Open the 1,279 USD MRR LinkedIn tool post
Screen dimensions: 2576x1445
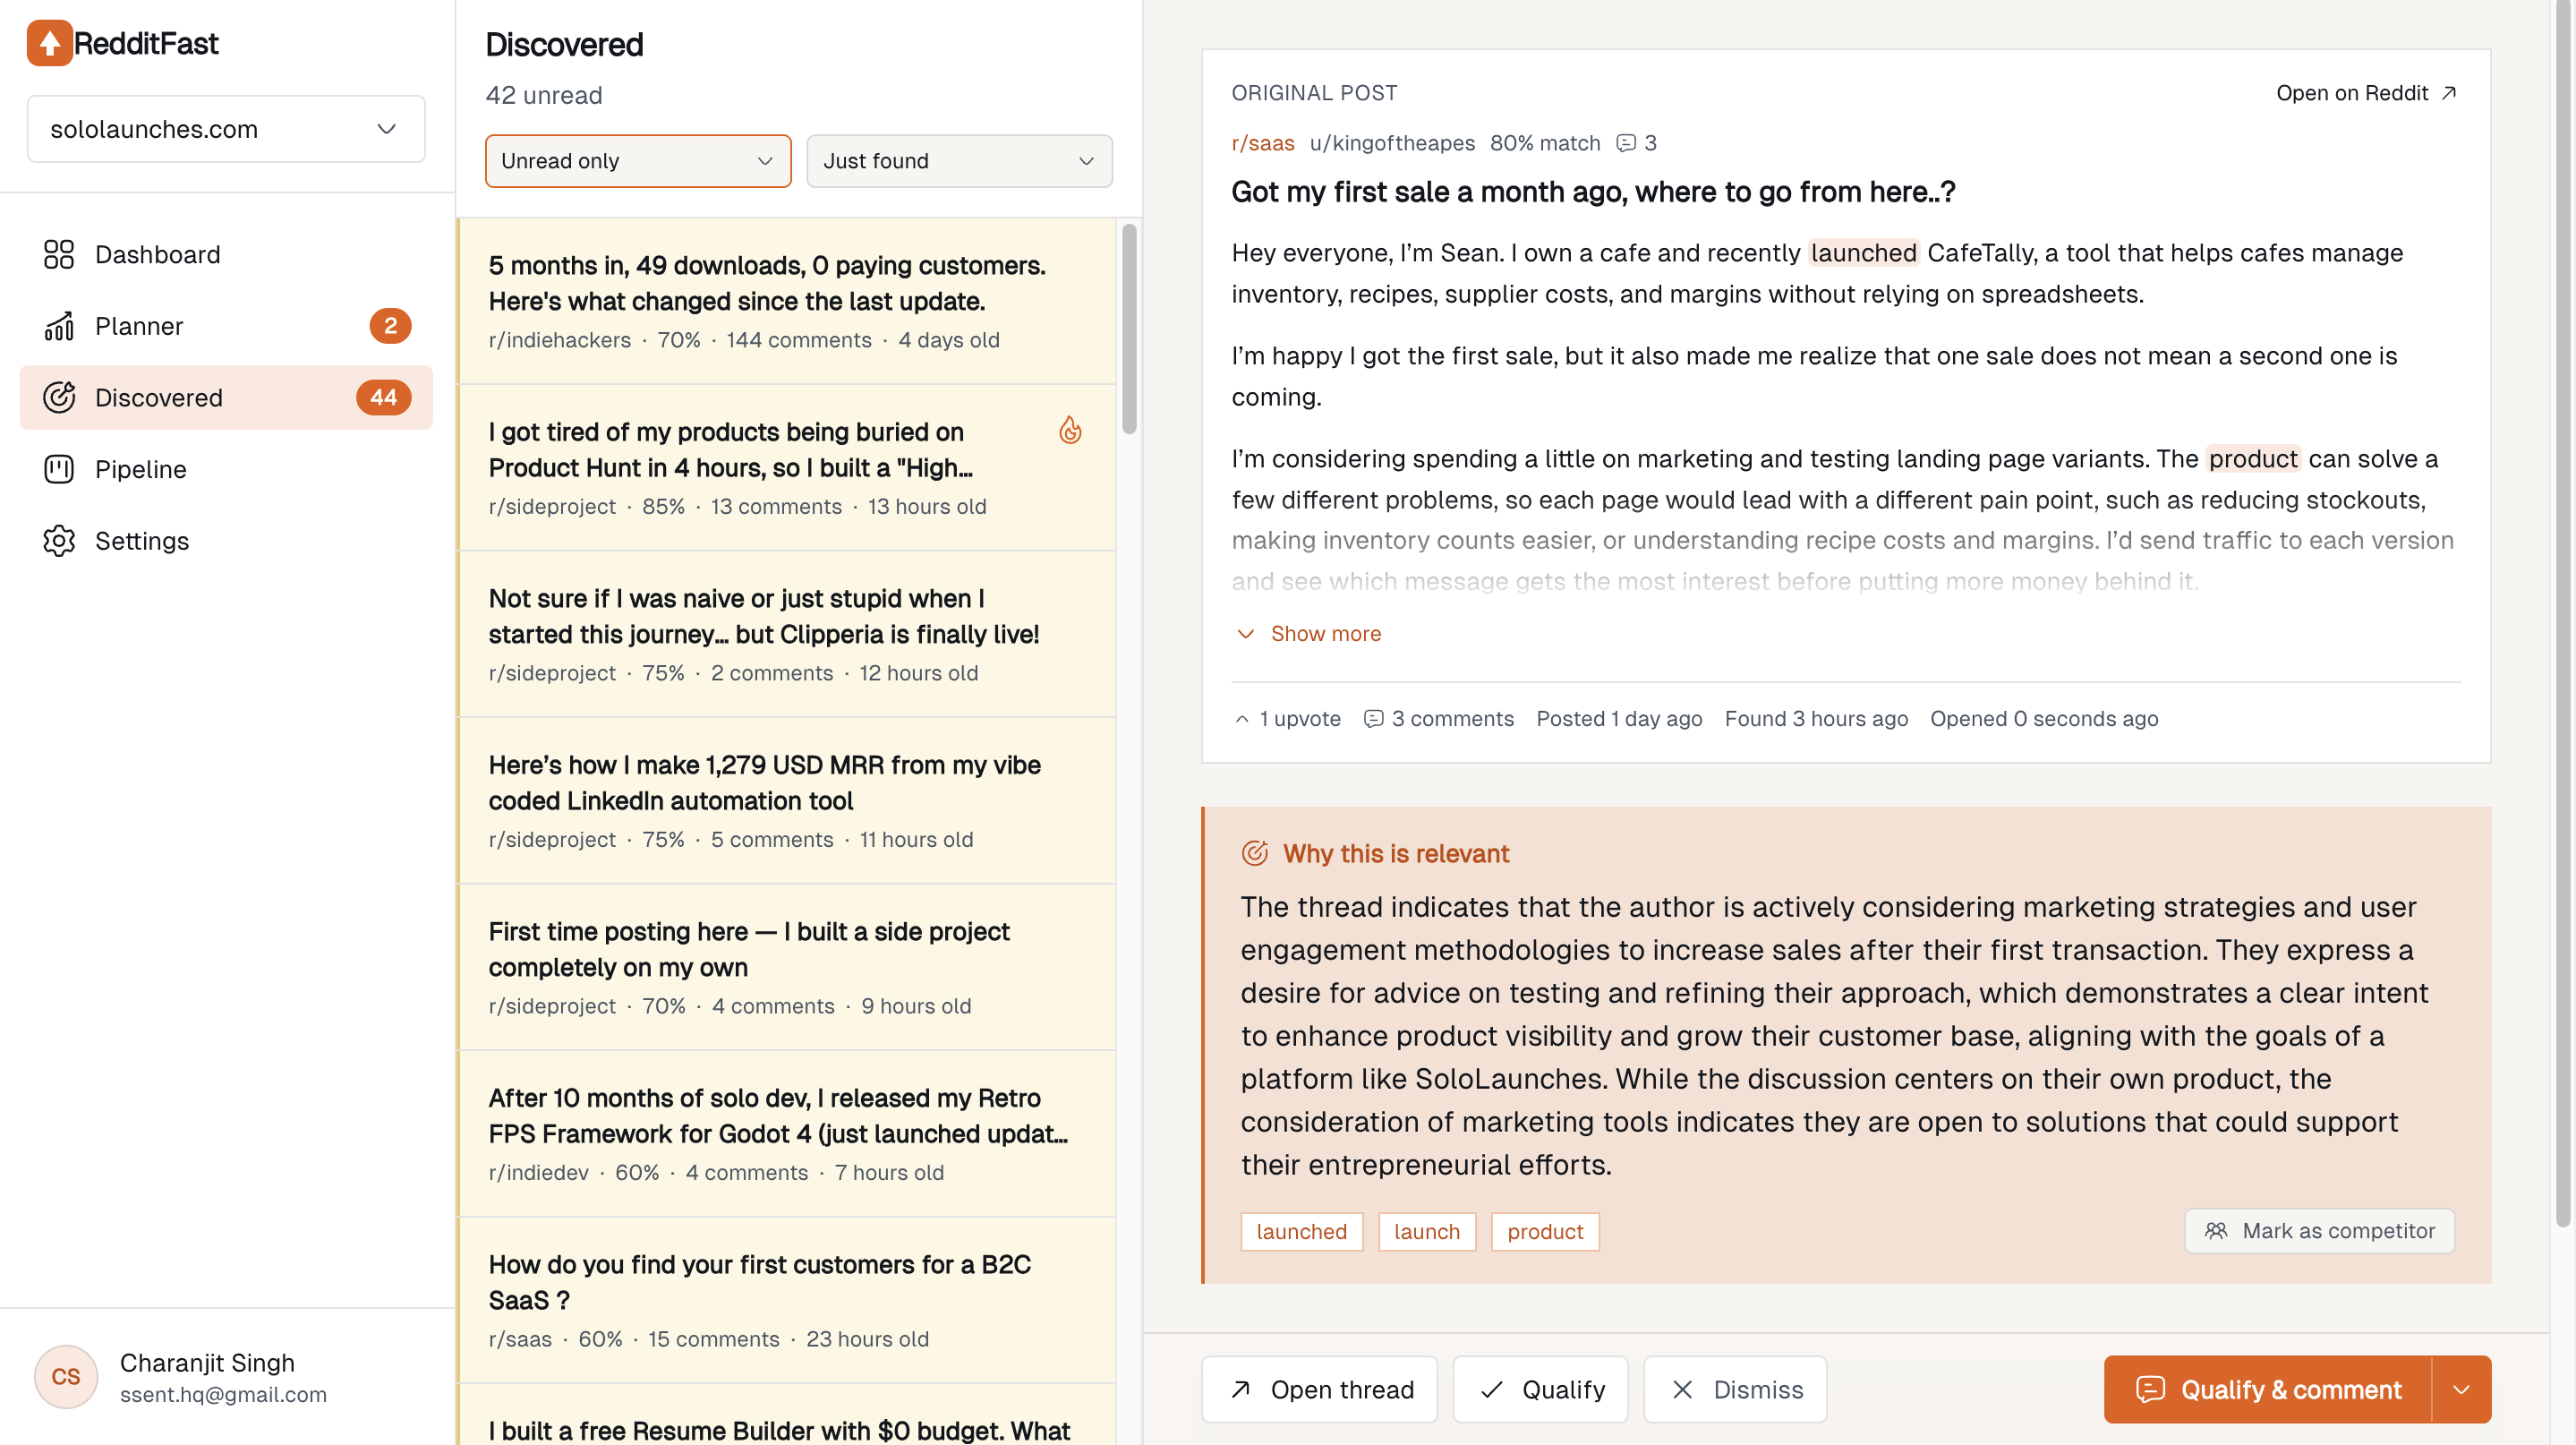coord(787,801)
